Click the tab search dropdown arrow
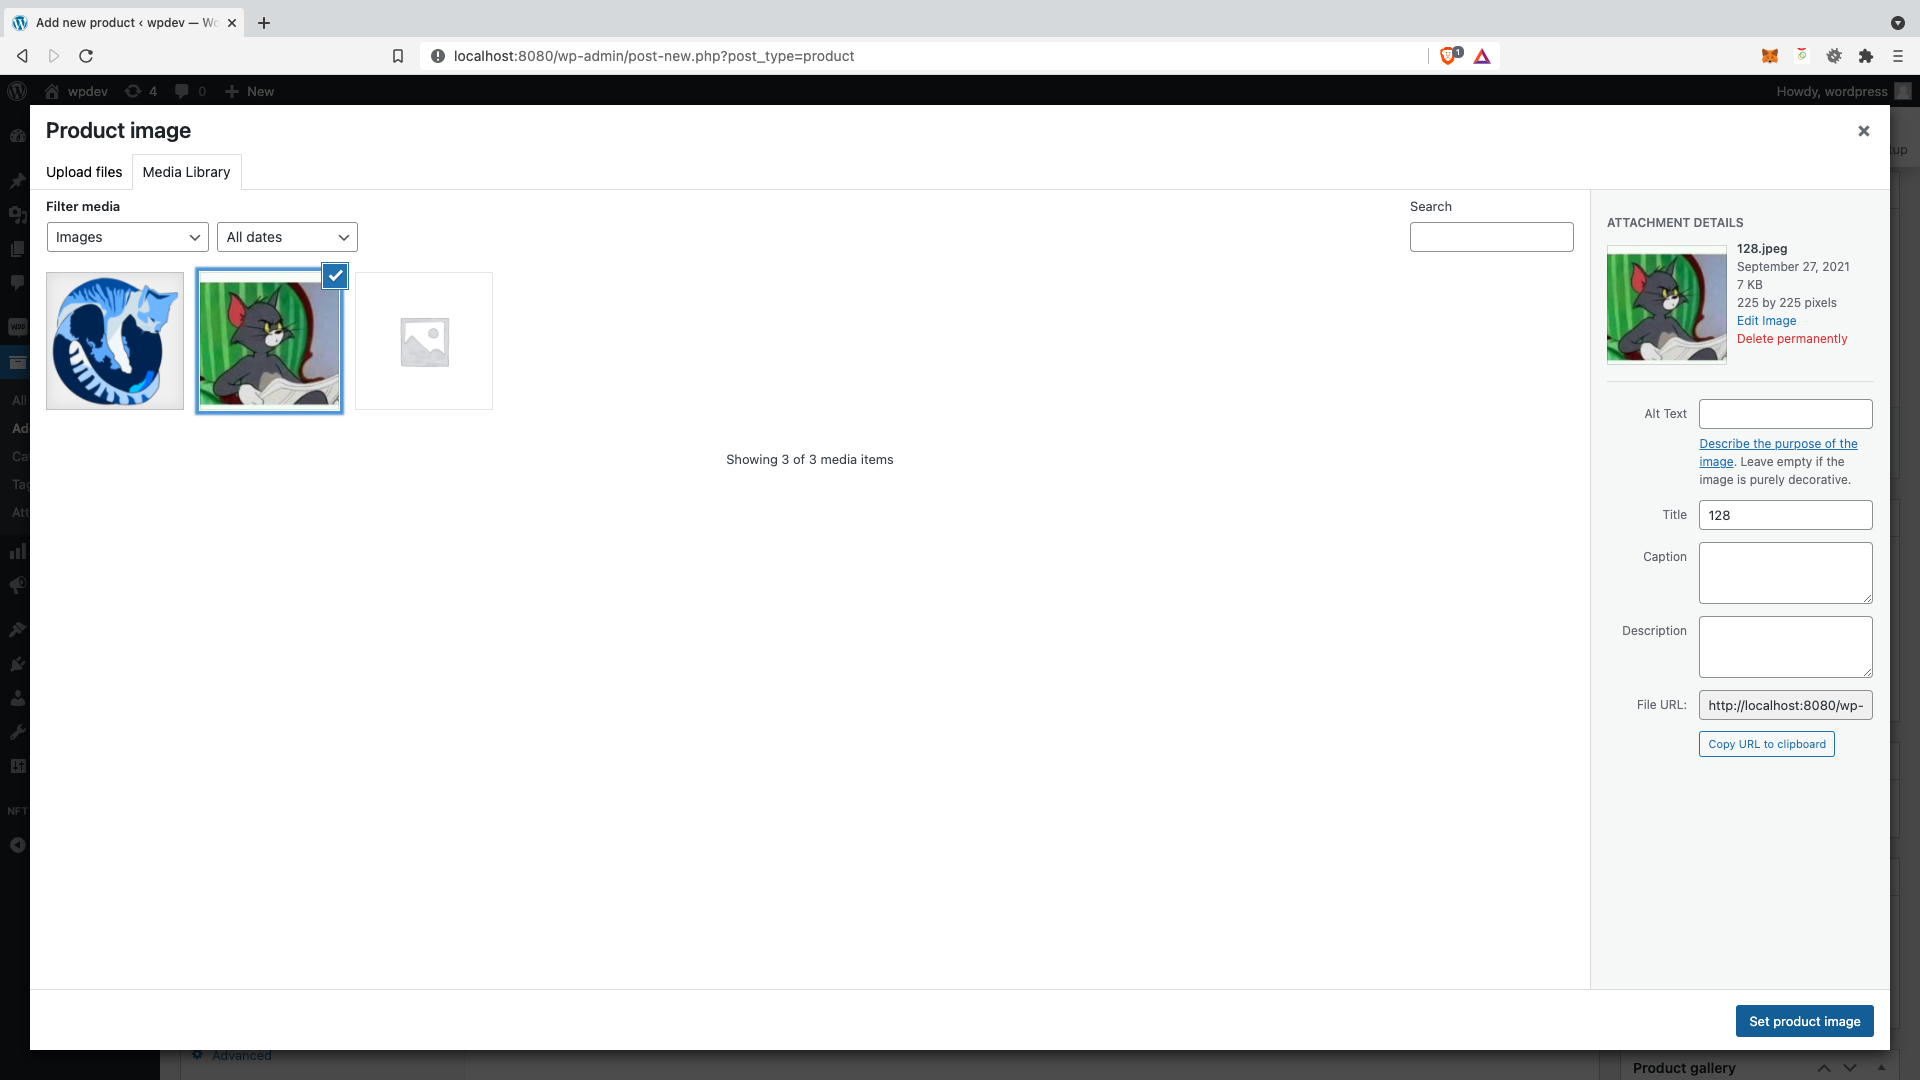This screenshot has height=1080, width=1920. tap(1898, 22)
